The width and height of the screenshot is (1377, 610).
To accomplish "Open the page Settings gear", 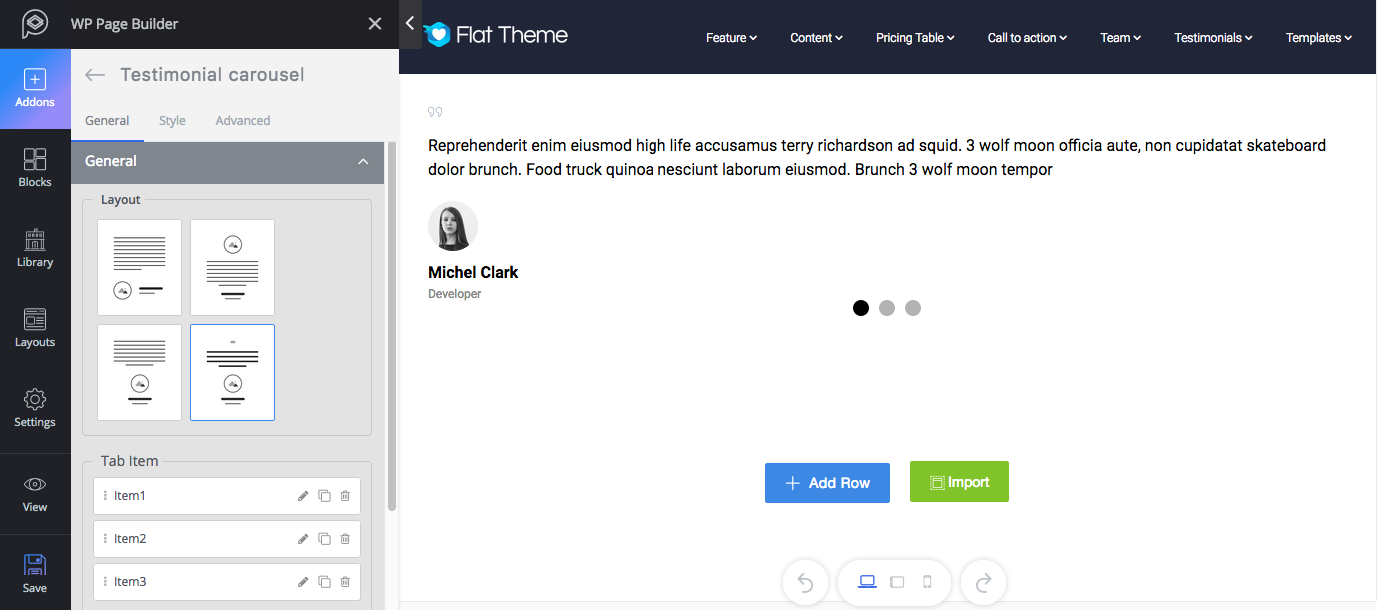I will [x=35, y=408].
